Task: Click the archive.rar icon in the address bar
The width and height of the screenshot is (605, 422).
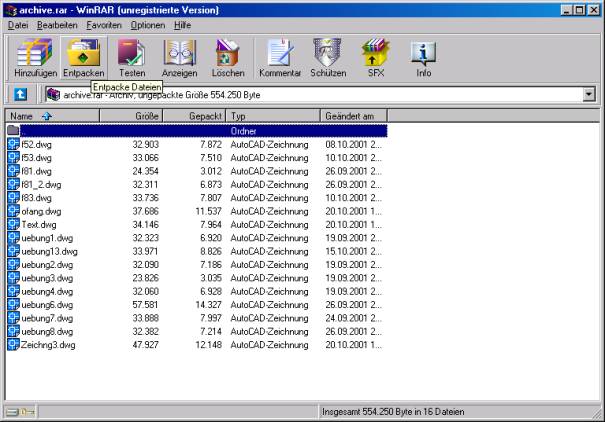Action: [53, 95]
